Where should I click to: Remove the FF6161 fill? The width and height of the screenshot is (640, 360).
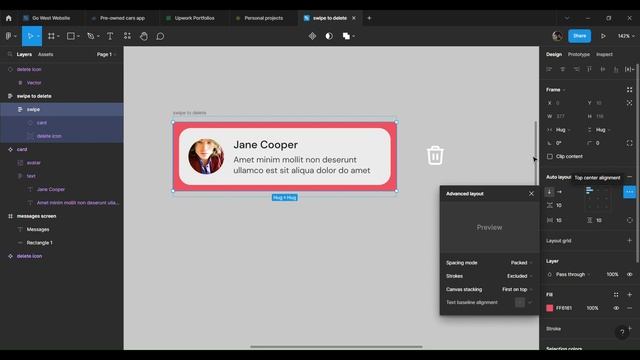[629, 308]
